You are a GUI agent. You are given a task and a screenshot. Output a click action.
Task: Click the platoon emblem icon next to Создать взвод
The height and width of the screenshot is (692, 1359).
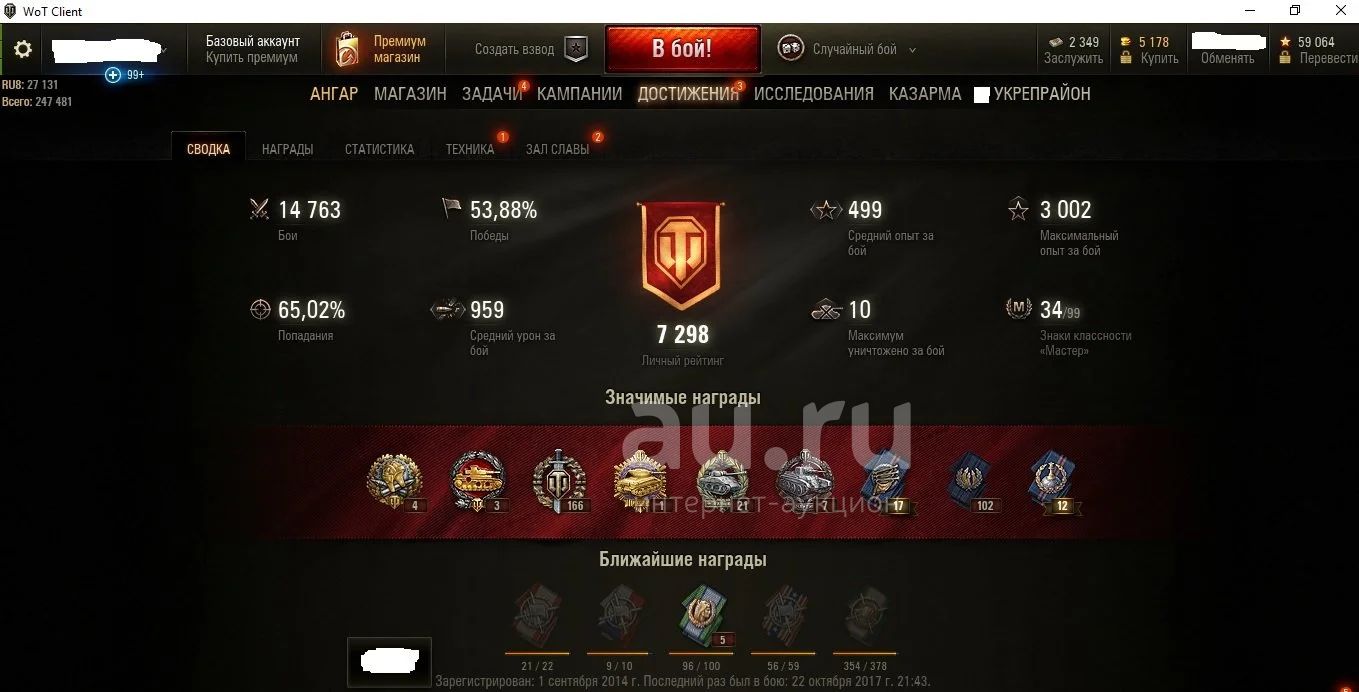click(576, 49)
